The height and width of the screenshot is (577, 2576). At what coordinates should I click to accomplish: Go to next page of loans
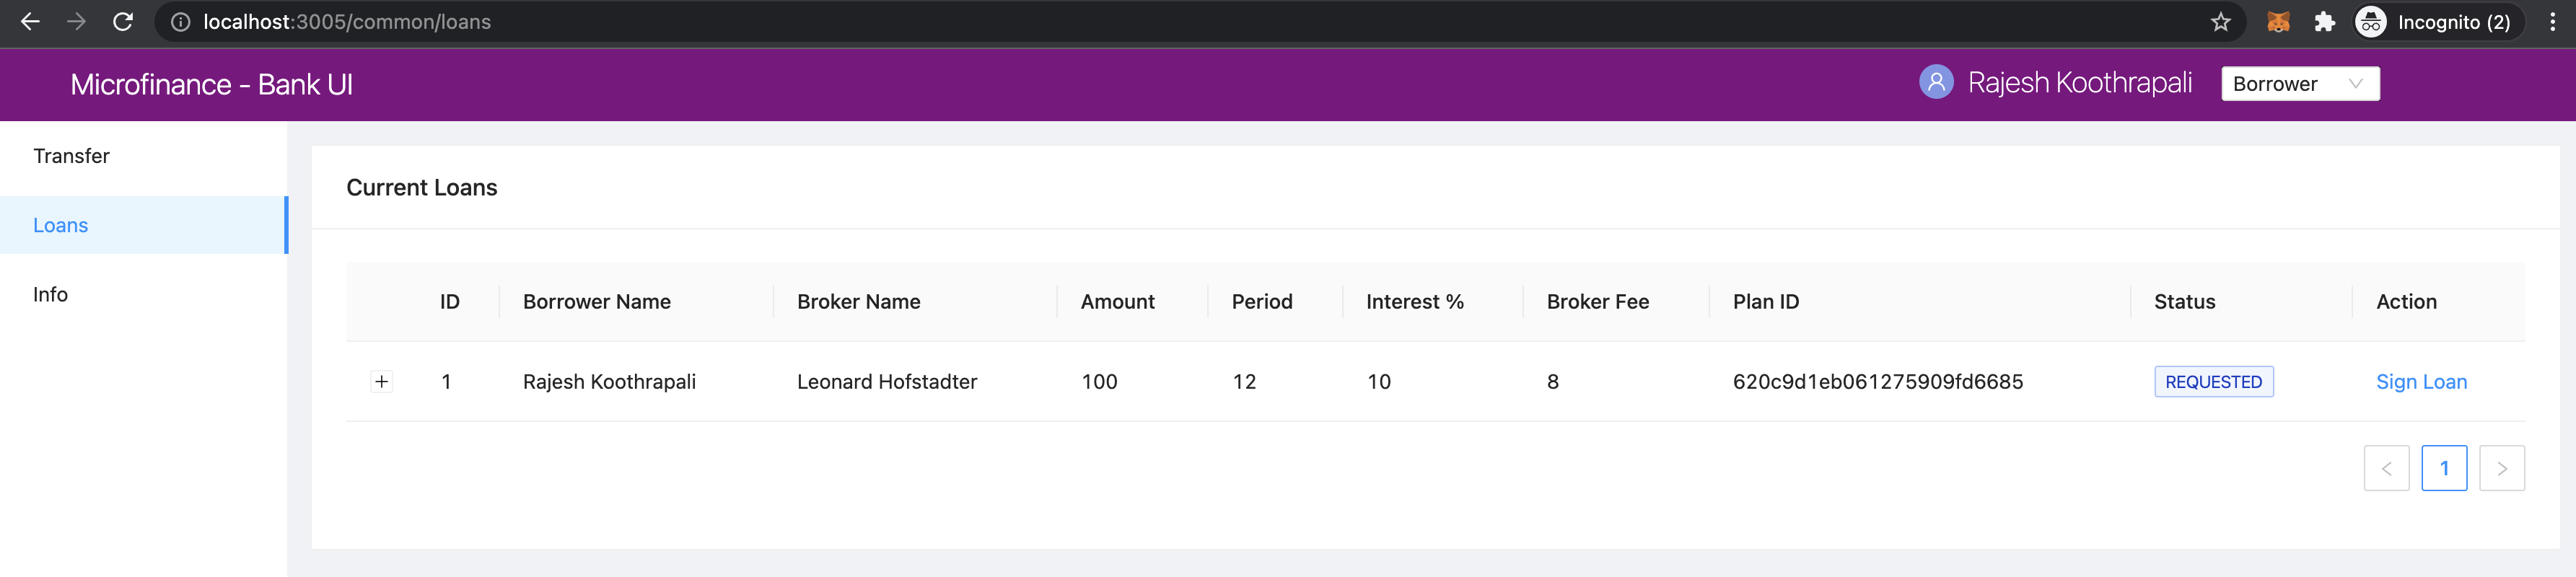2502,468
